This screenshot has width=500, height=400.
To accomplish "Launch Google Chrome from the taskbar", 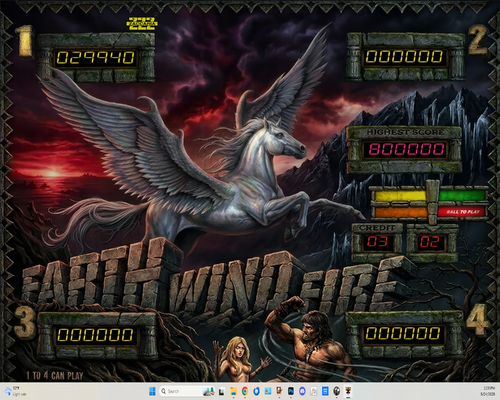I will (x=245, y=391).
